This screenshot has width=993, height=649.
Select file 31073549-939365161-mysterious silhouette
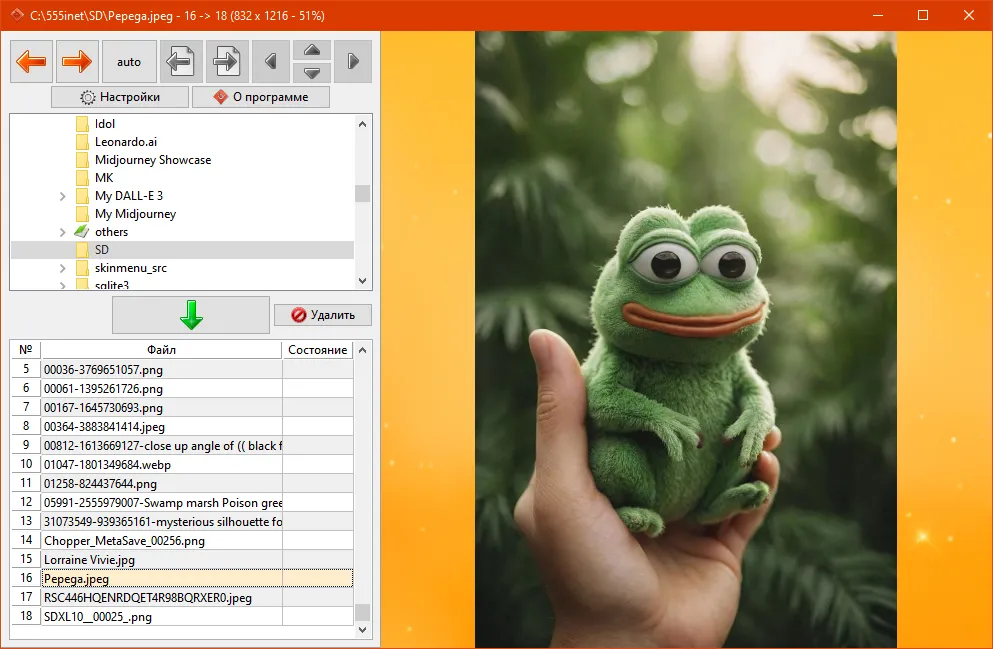[x=161, y=522]
